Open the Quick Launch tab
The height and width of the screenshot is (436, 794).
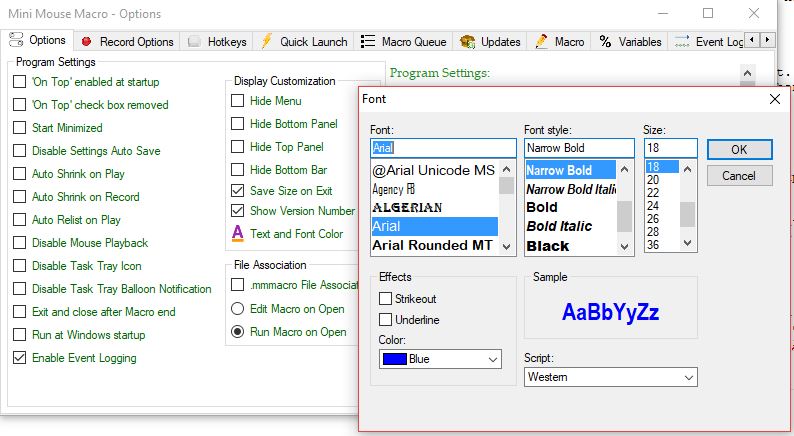pyautogui.click(x=304, y=42)
